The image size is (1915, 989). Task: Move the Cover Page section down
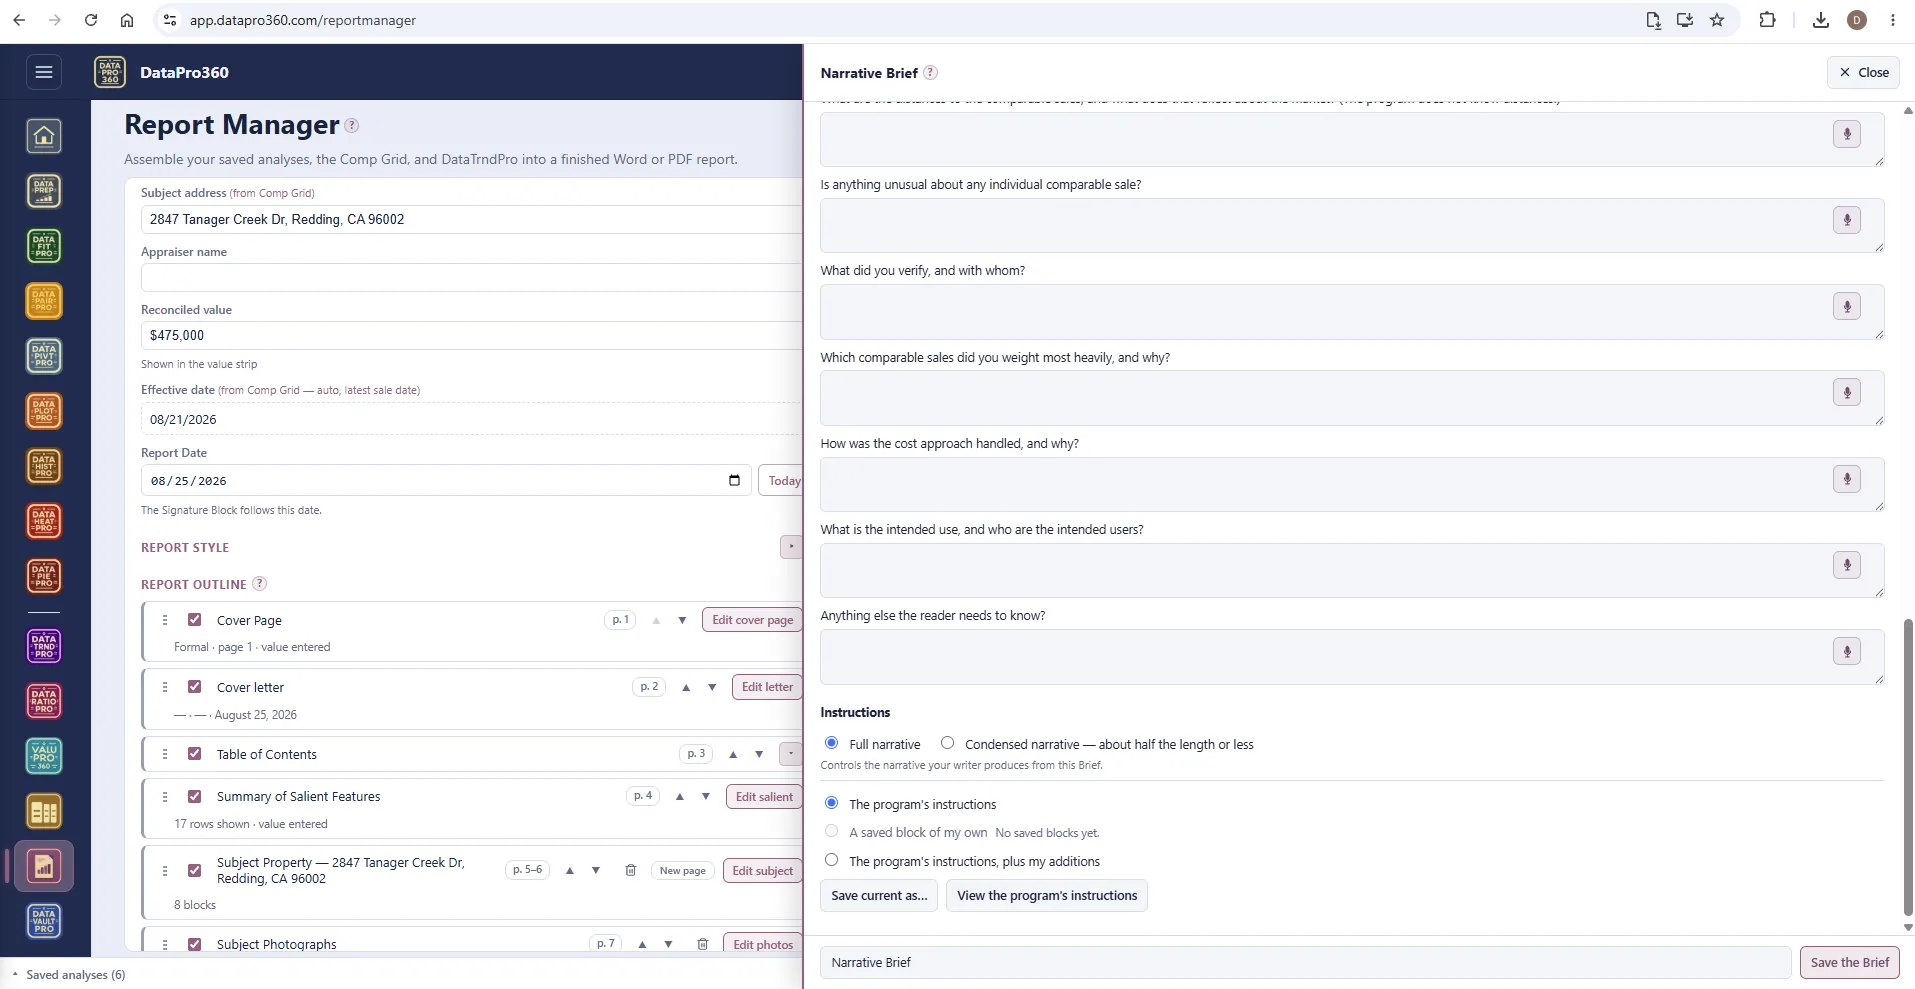click(682, 620)
